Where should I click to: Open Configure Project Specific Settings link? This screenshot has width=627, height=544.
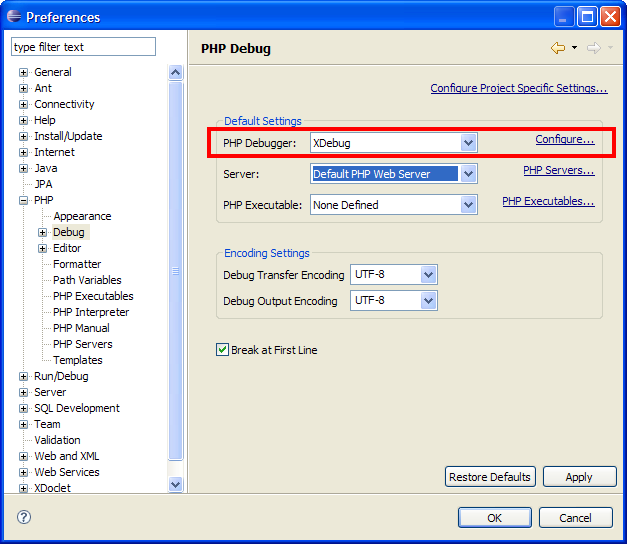(519, 88)
